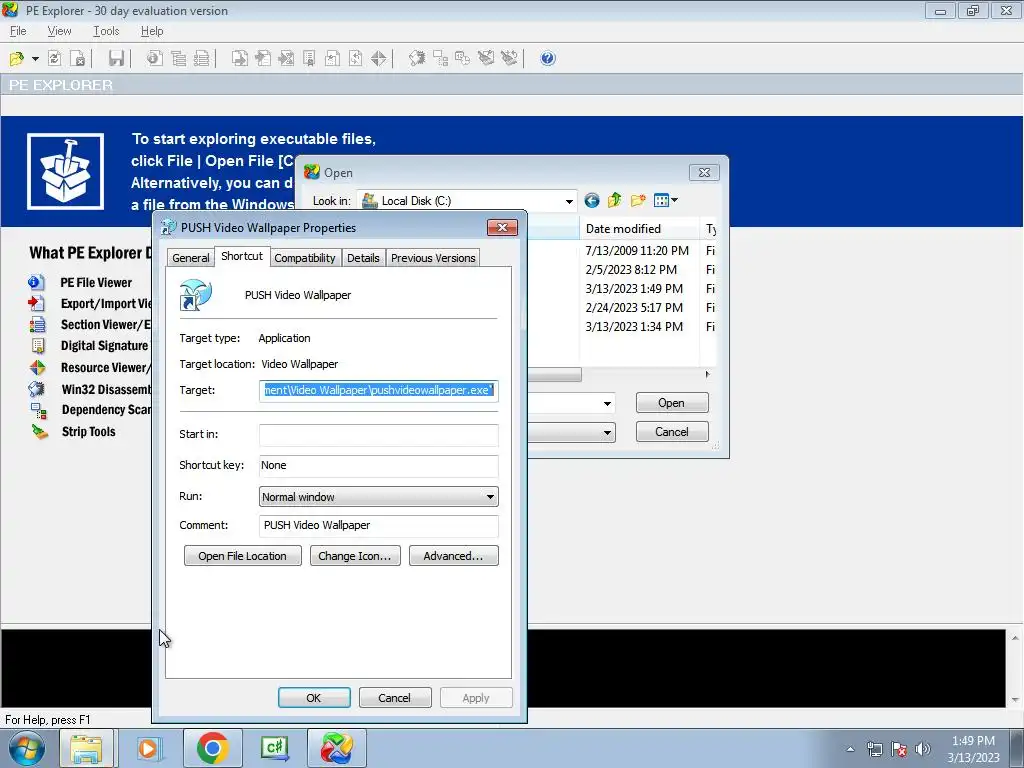Click in the Shortcut key field
The width and height of the screenshot is (1024, 768).
pos(379,466)
